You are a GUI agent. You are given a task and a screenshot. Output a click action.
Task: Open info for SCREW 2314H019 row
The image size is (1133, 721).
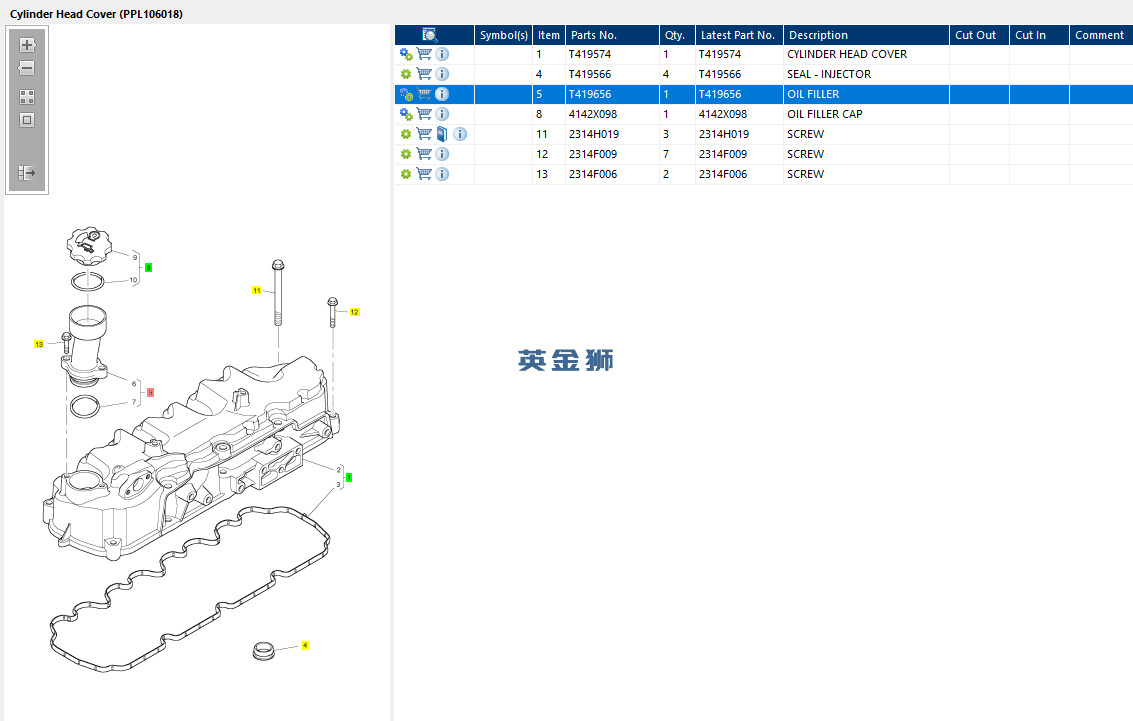[460, 134]
